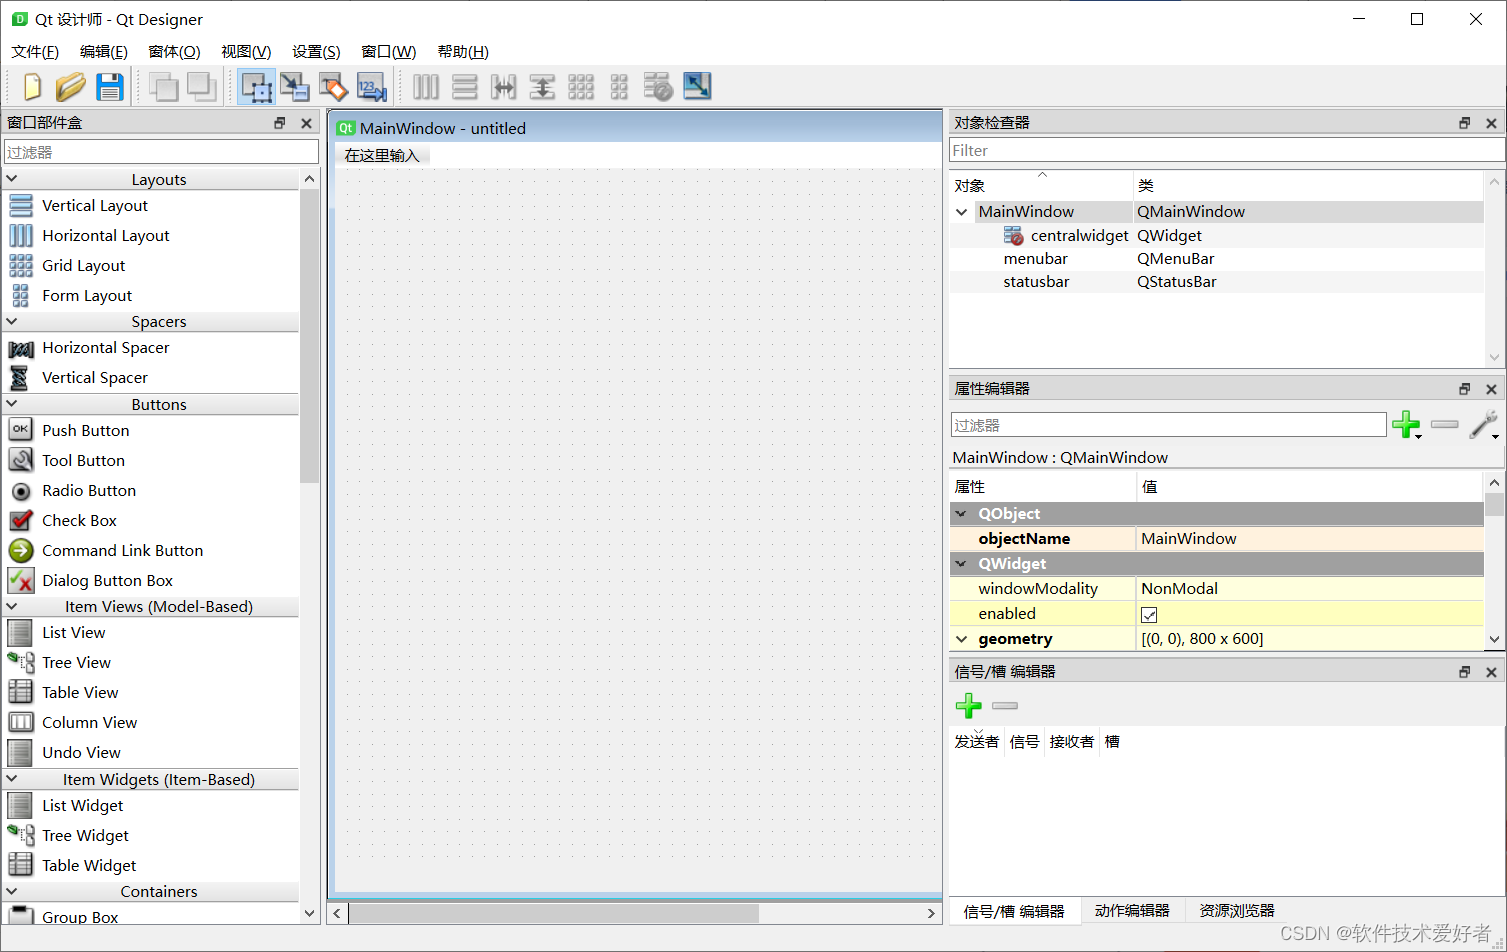Image resolution: width=1507 pixels, height=952 pixels.
Task: Lay out horizontally in splitter
Action: (x=503, y=87)
